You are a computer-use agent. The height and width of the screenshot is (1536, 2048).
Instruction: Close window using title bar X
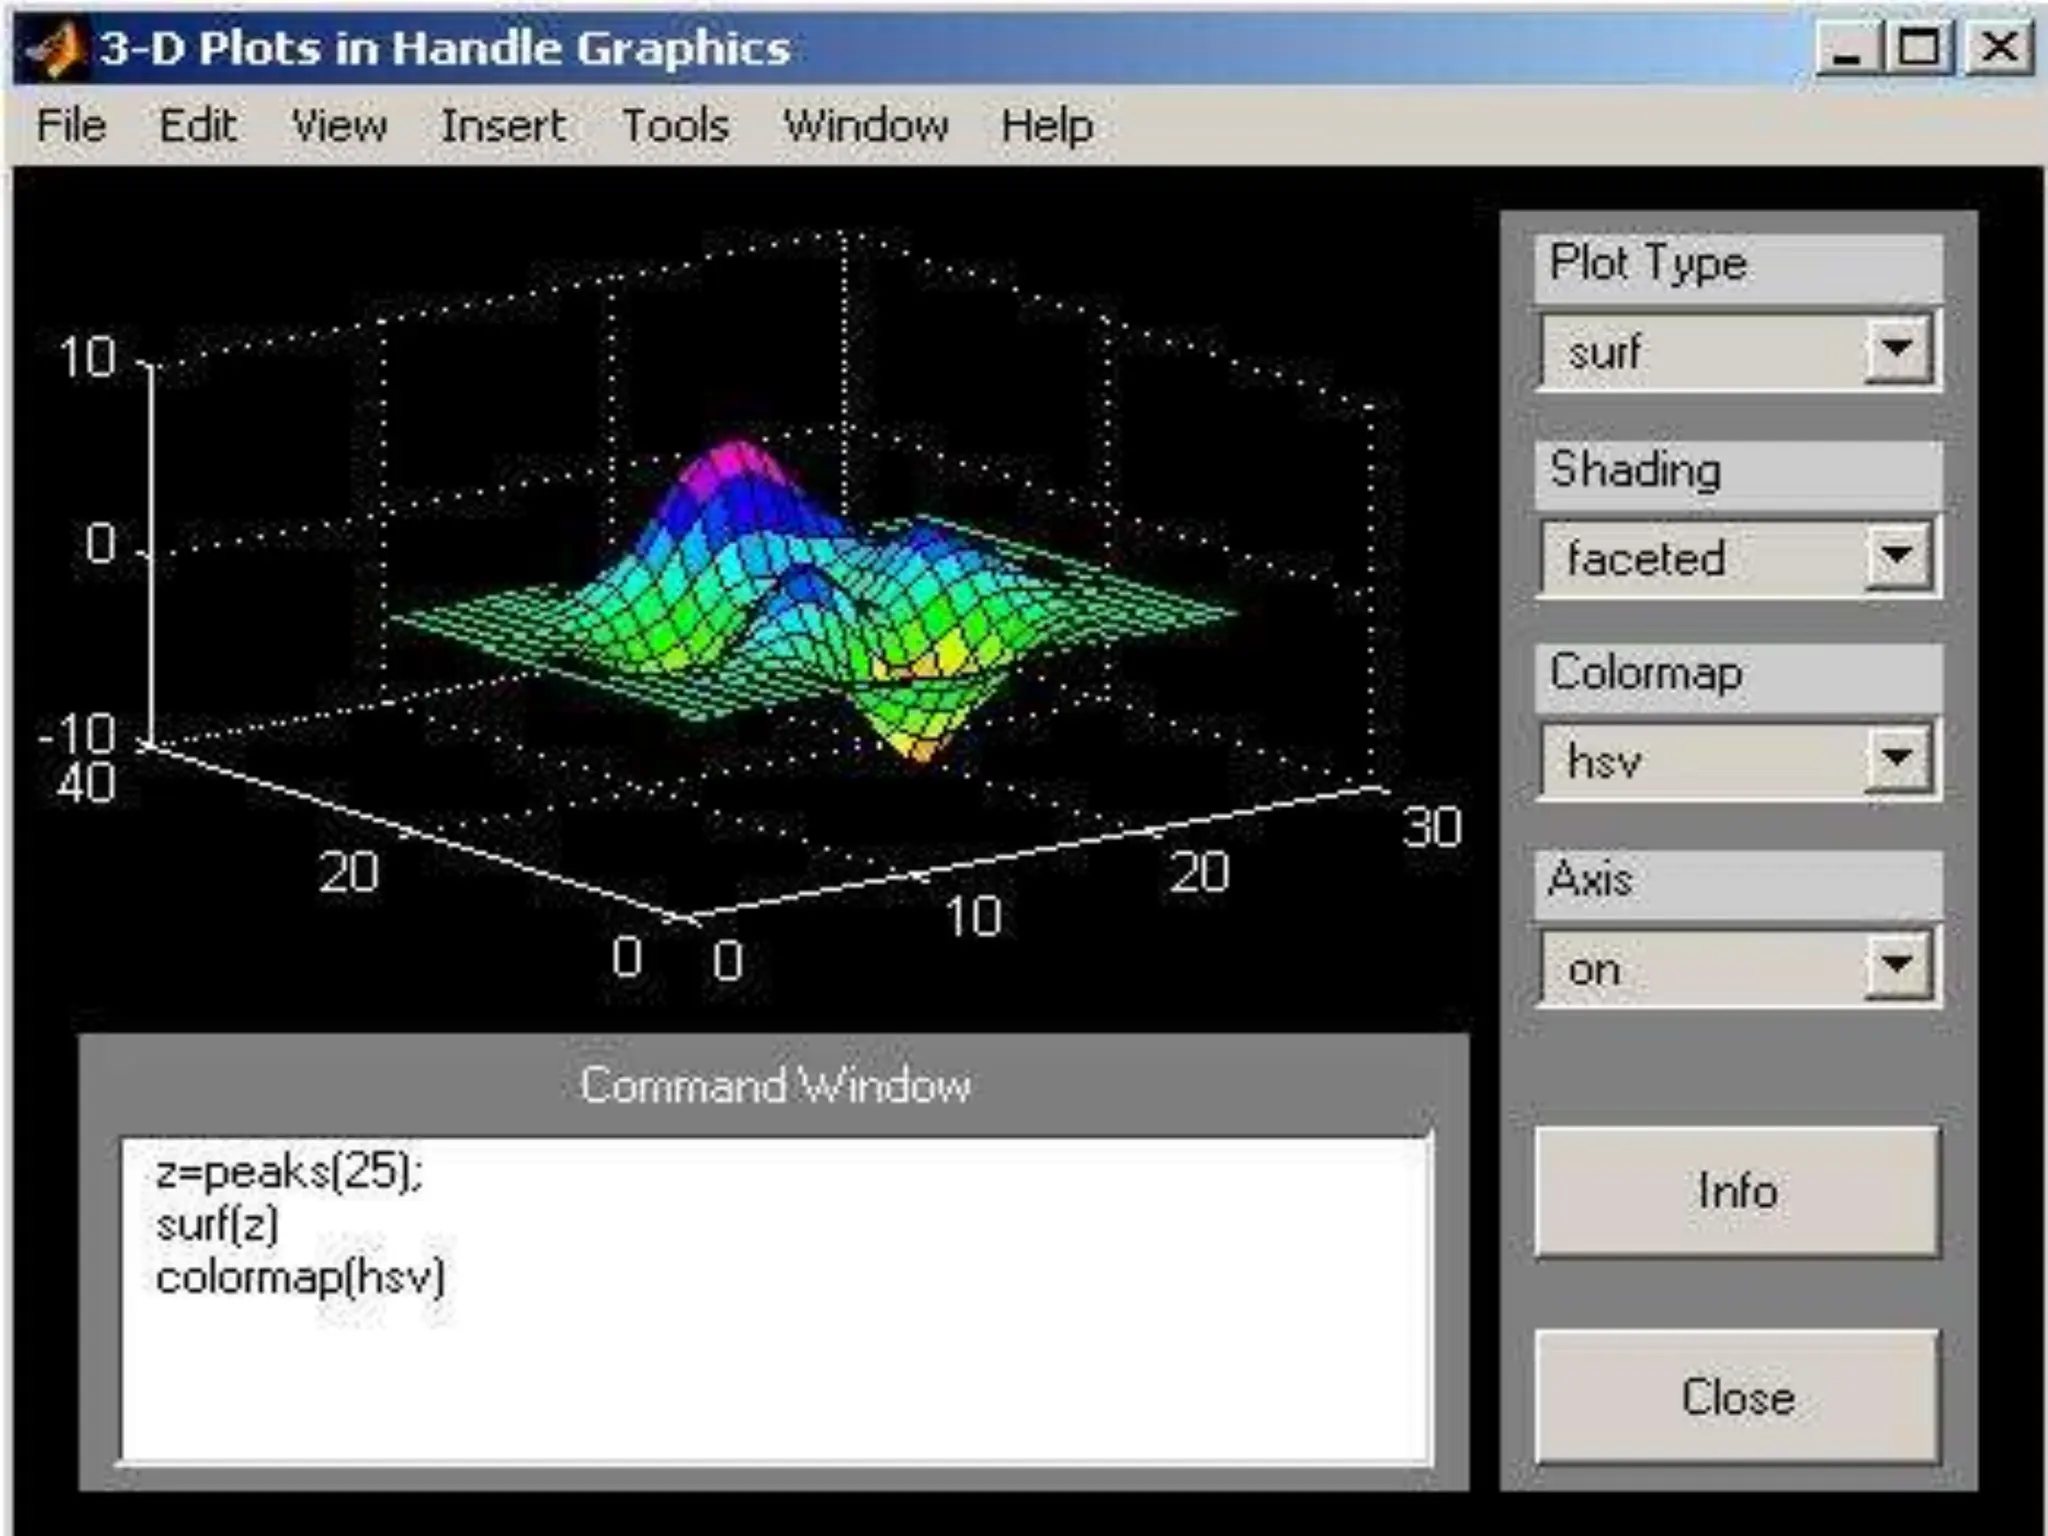[x=1998, y=48]
